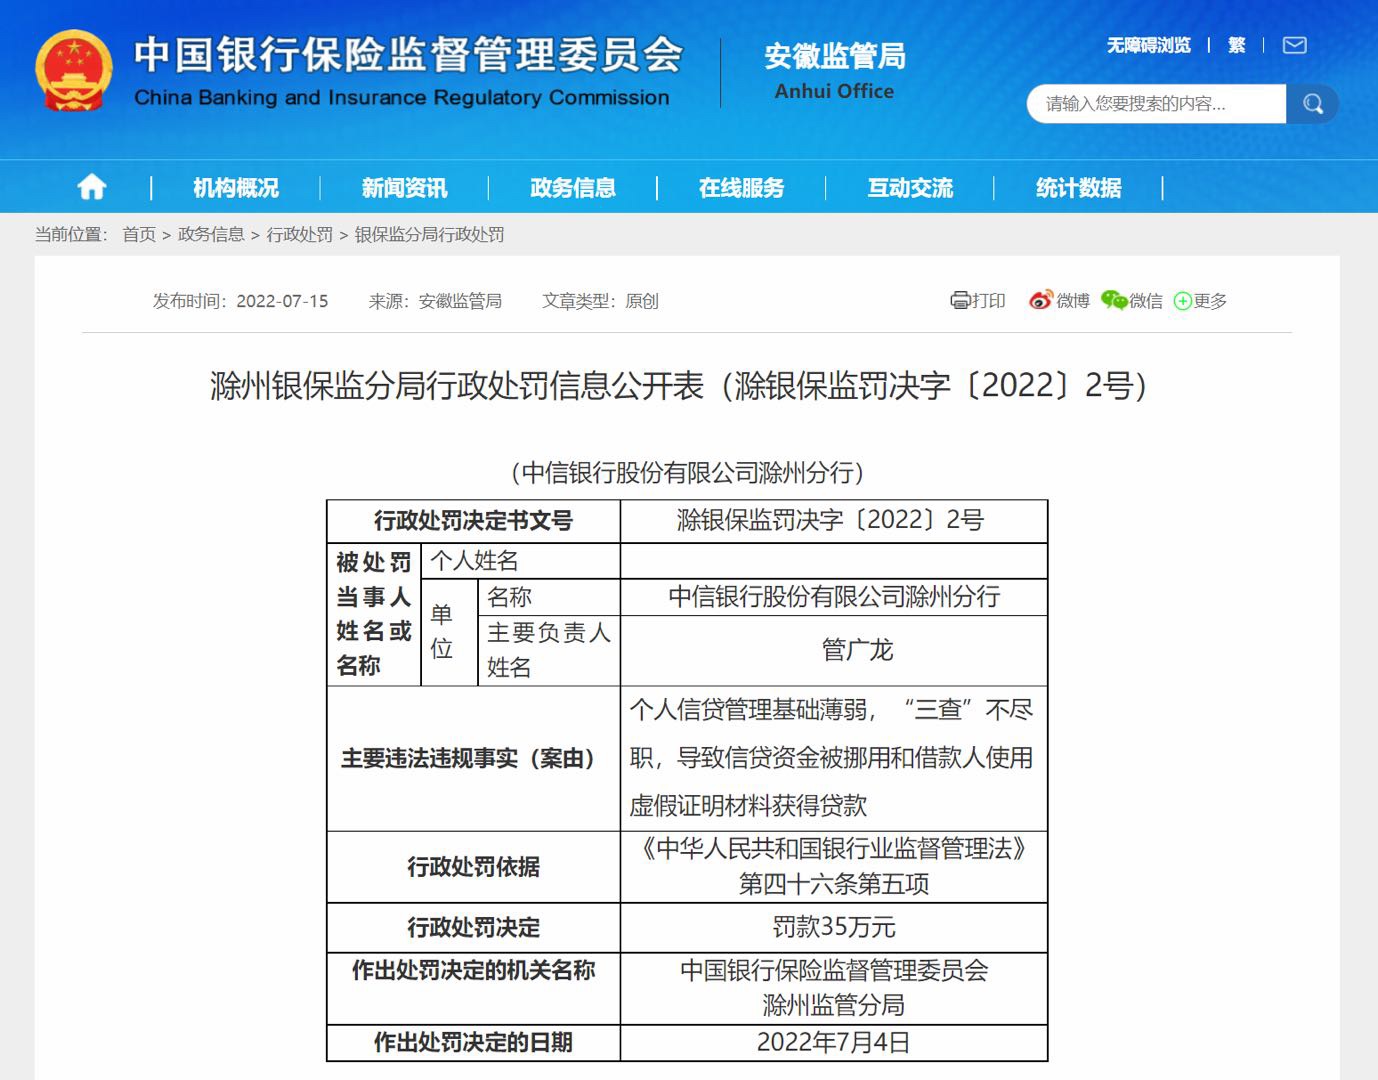Viewport: 1378px width, 1080px height.
Task: Click 作出处罚决定的机关名称 cell
Action: tap(474, 988)
